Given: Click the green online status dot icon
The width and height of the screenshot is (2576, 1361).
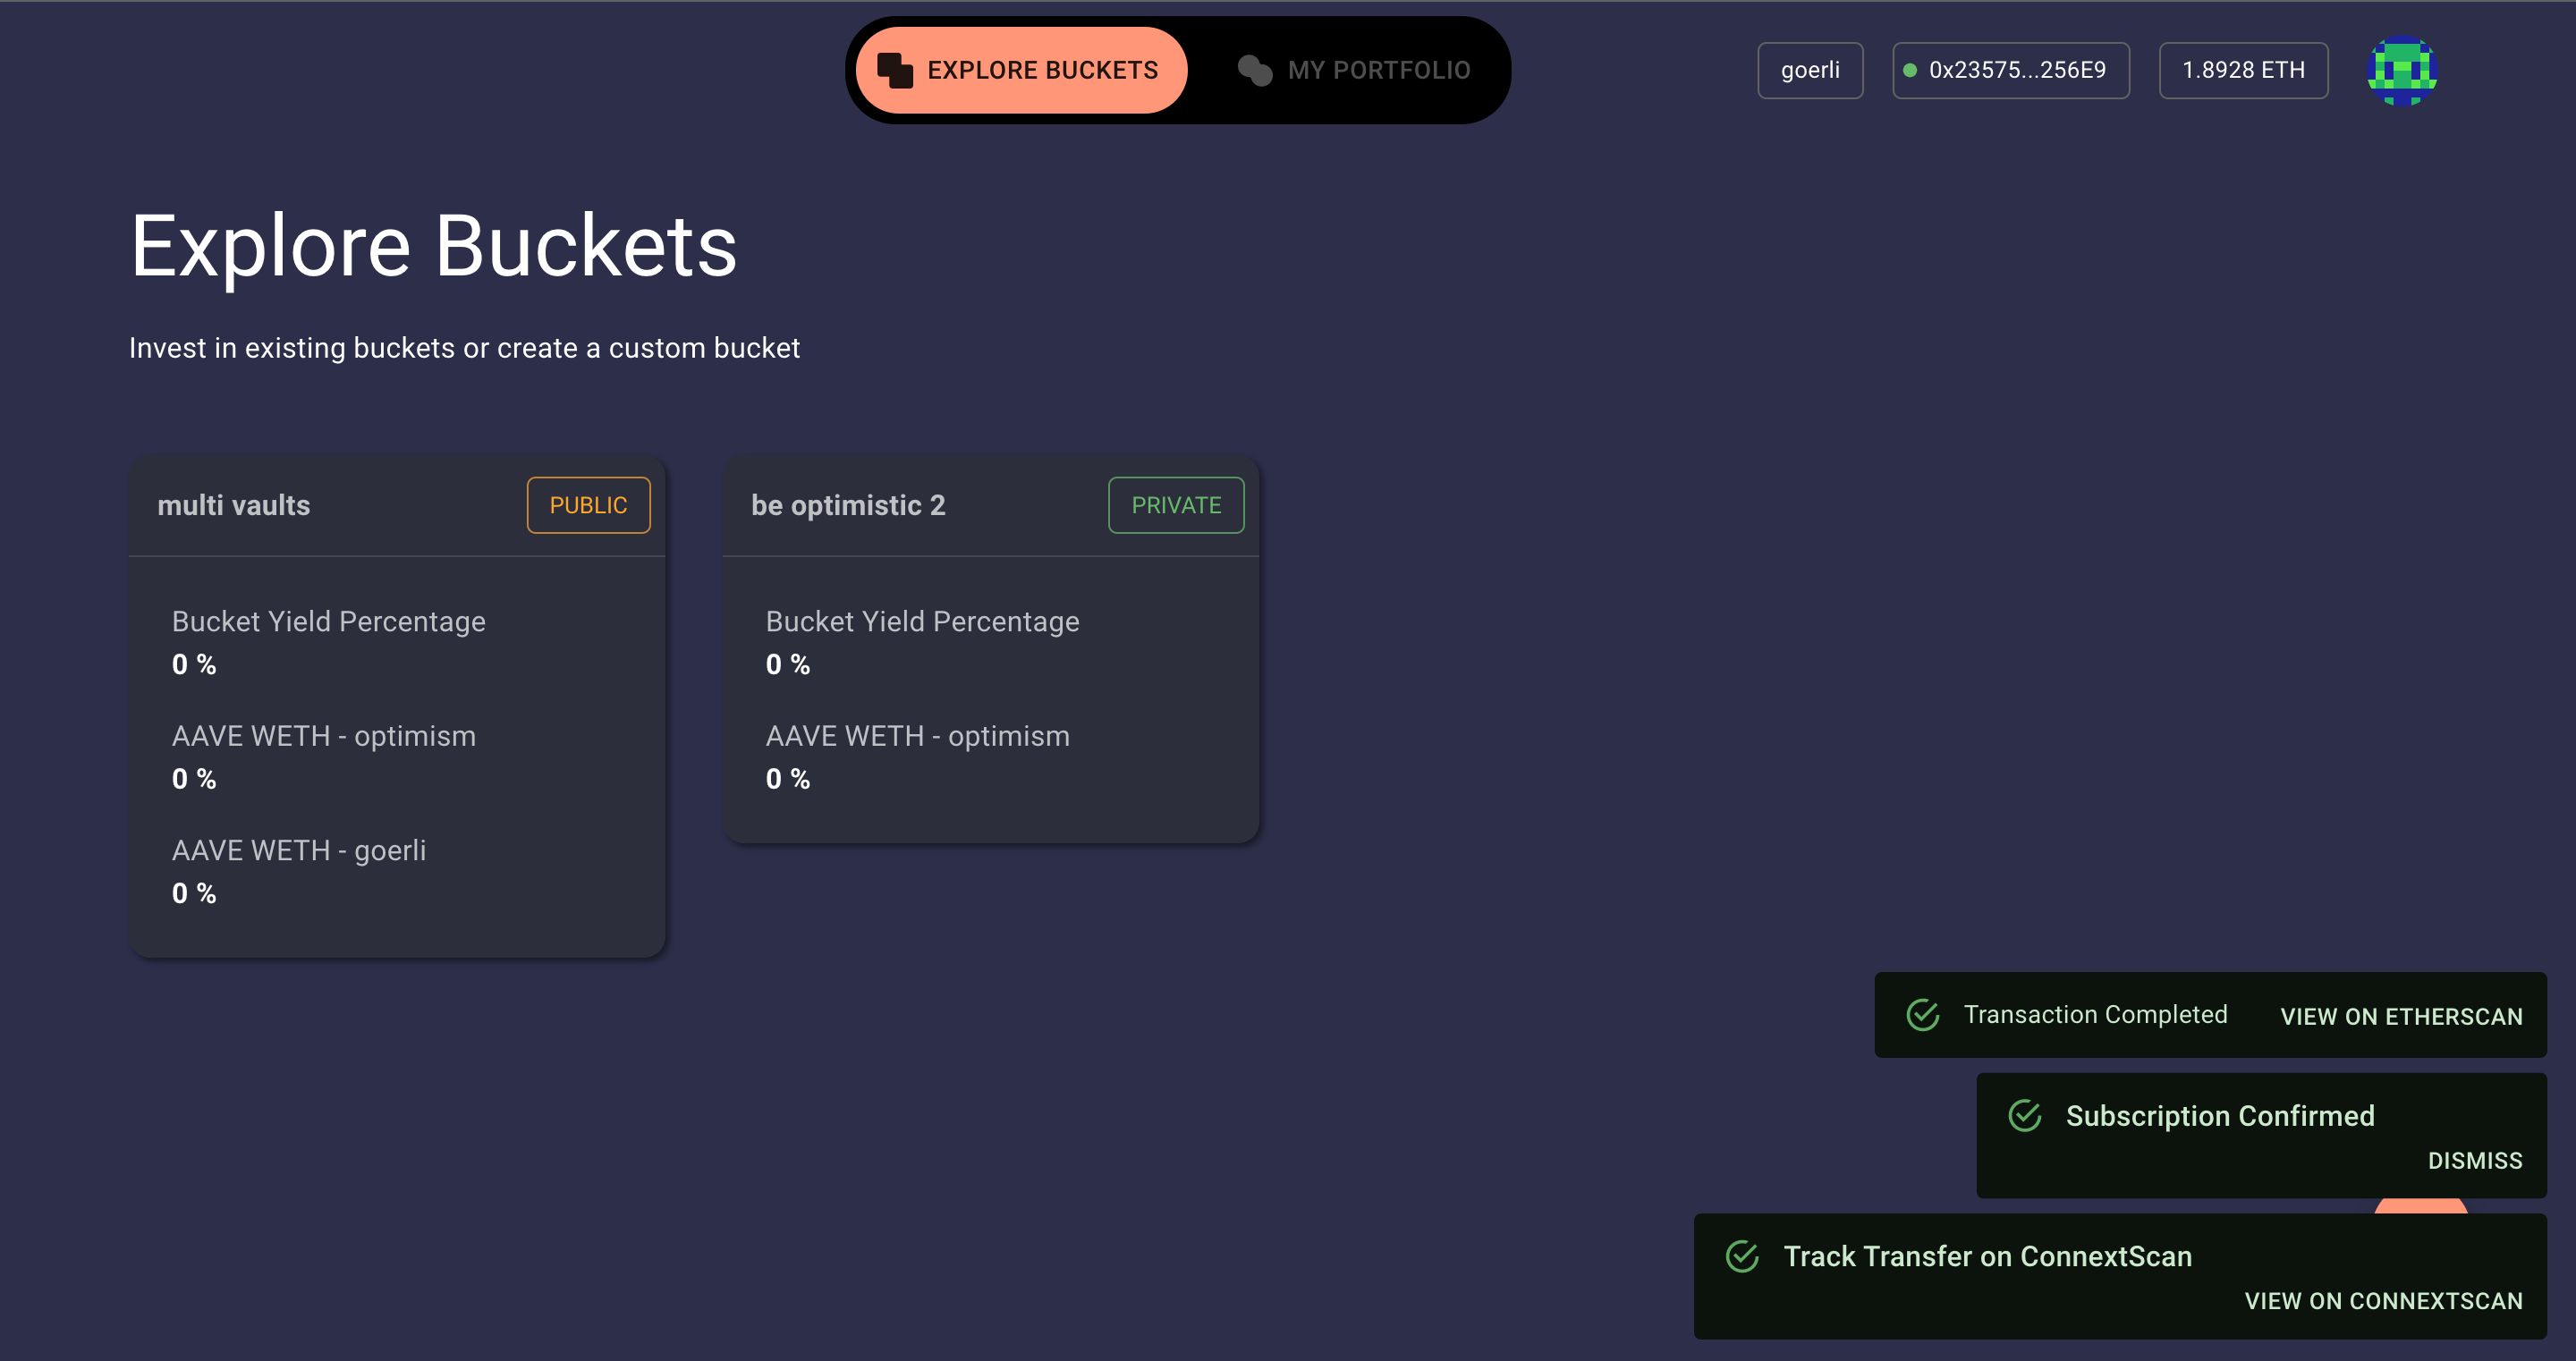Looking at the screenshot, I should [x=1906, y=68].
